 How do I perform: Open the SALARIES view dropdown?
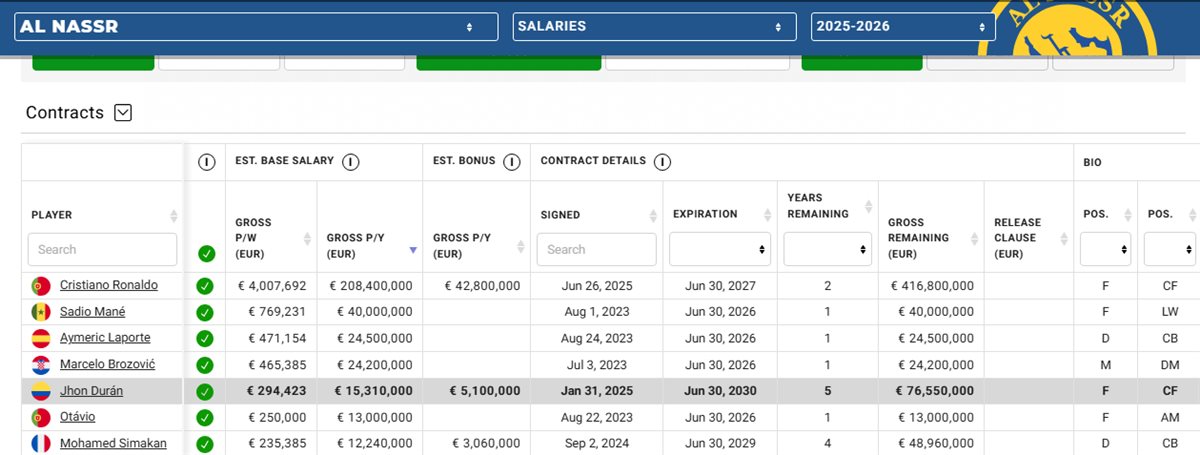pyautogui.click(x=654, y=27)
